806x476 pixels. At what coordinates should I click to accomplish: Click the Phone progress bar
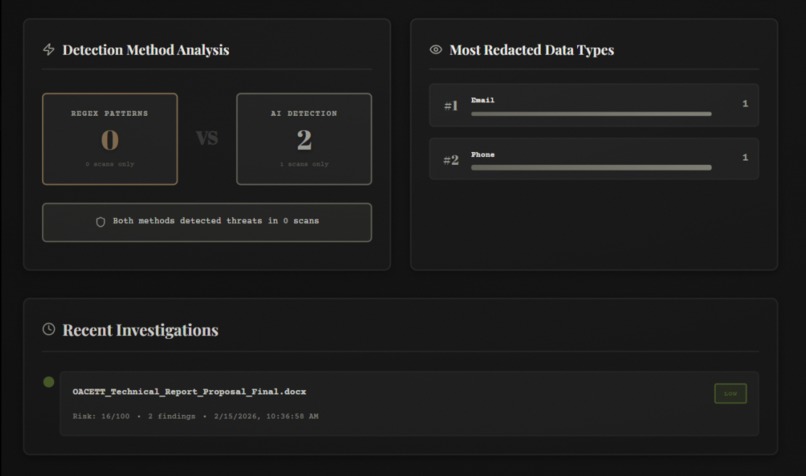tap(591, 168)
